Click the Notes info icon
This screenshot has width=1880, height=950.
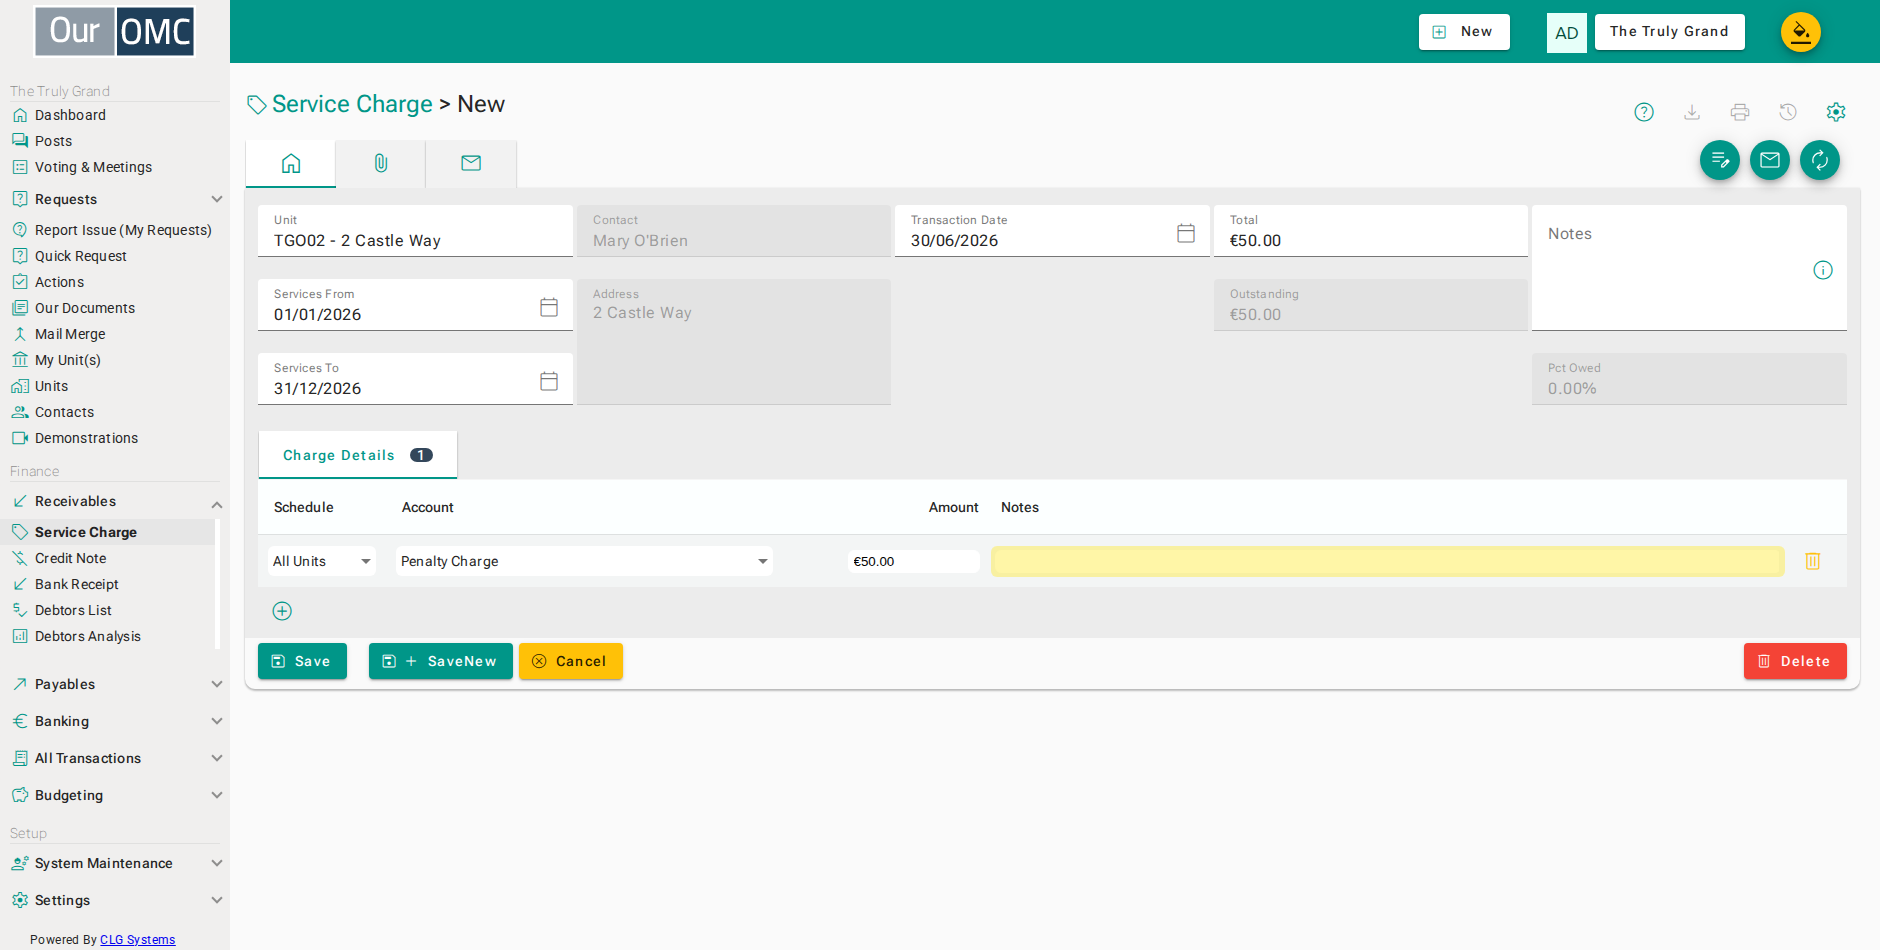click(1823, 270)
